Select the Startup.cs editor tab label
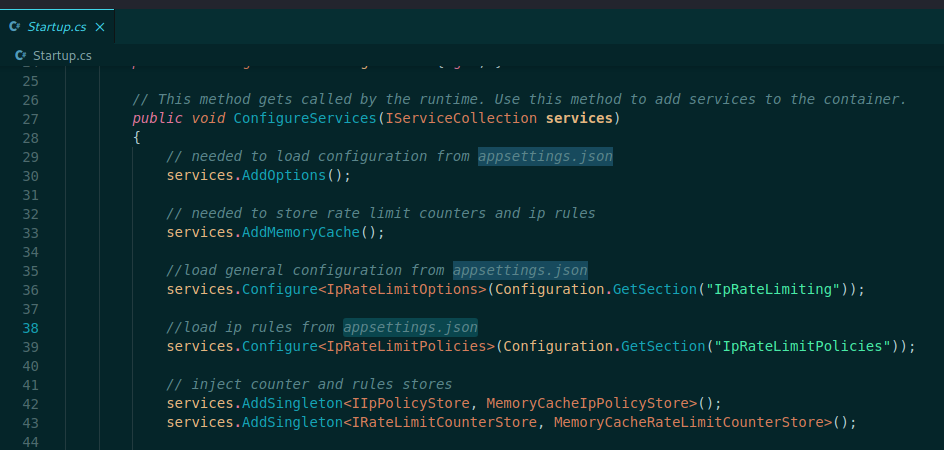944x450 pixels. click(x=58, y=27)
